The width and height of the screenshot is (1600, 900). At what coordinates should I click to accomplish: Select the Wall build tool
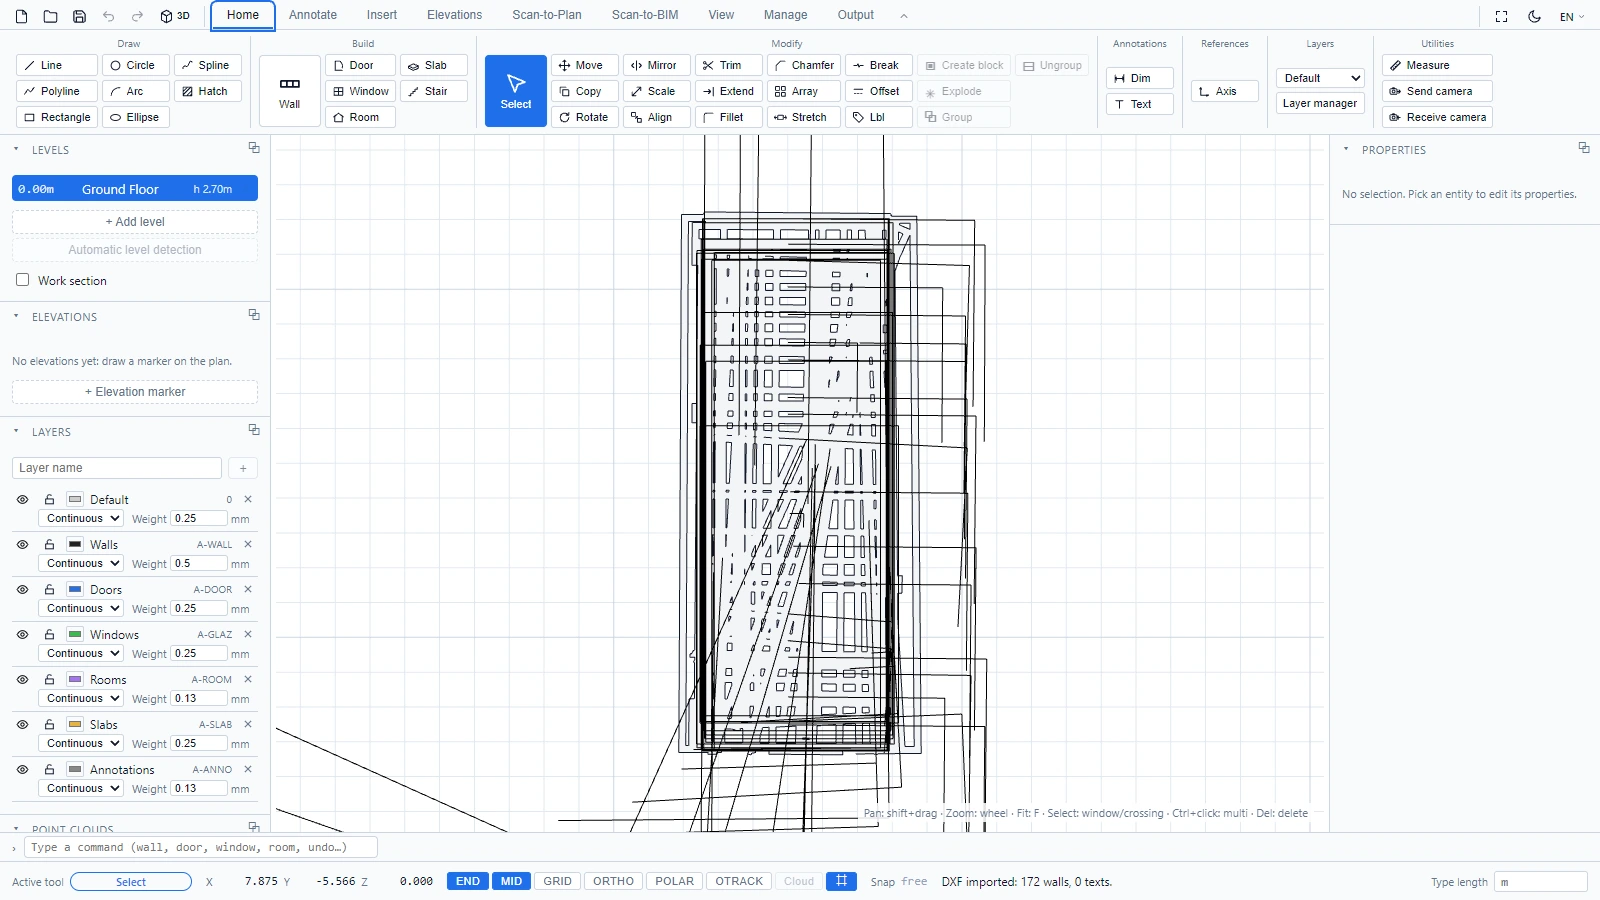[290, 91]
